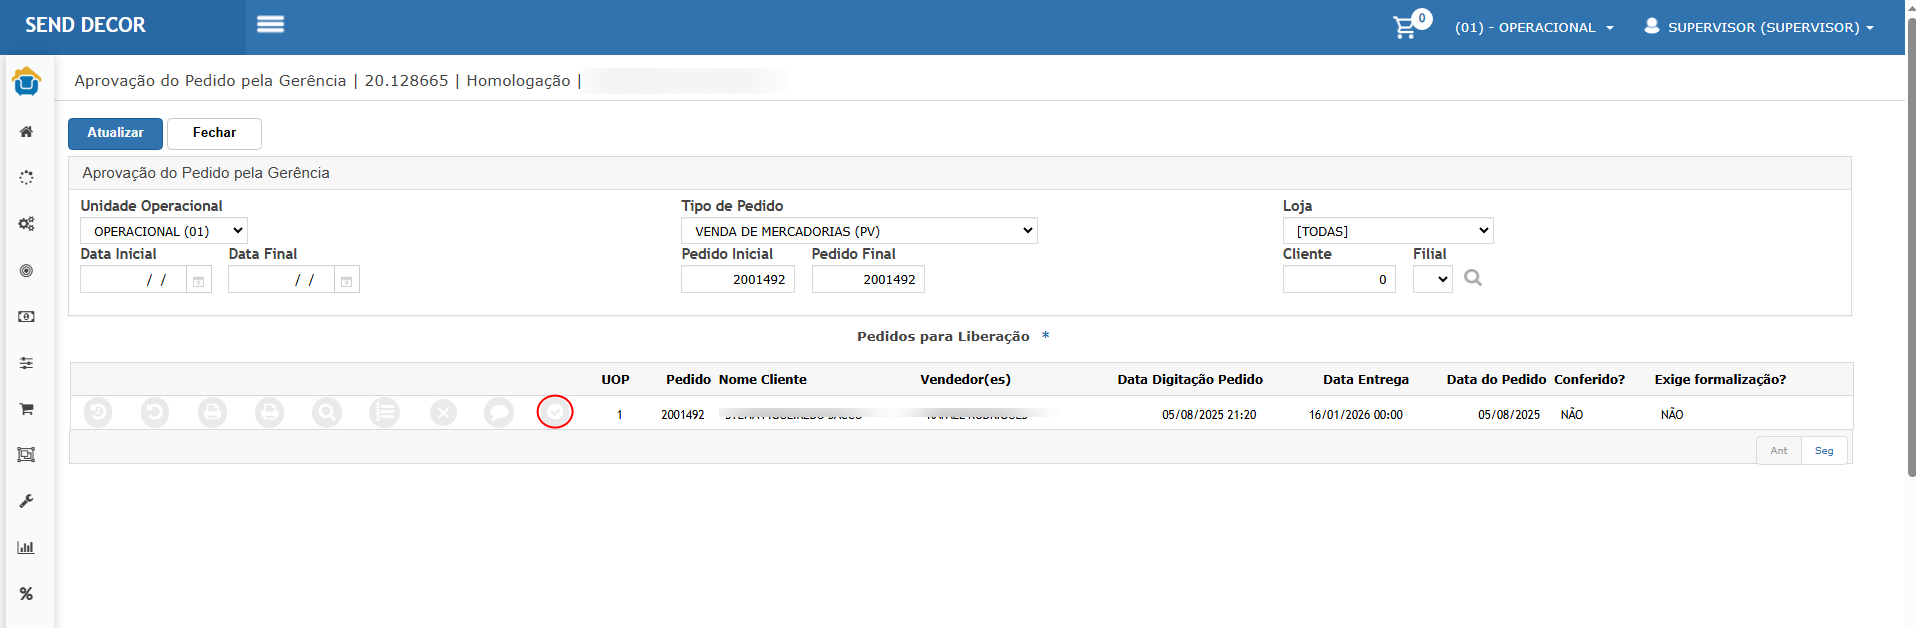Open the (01) - OPERACIONAL menu
The height and width of the screenshot is (628, 1916).
click(1534, 28)
